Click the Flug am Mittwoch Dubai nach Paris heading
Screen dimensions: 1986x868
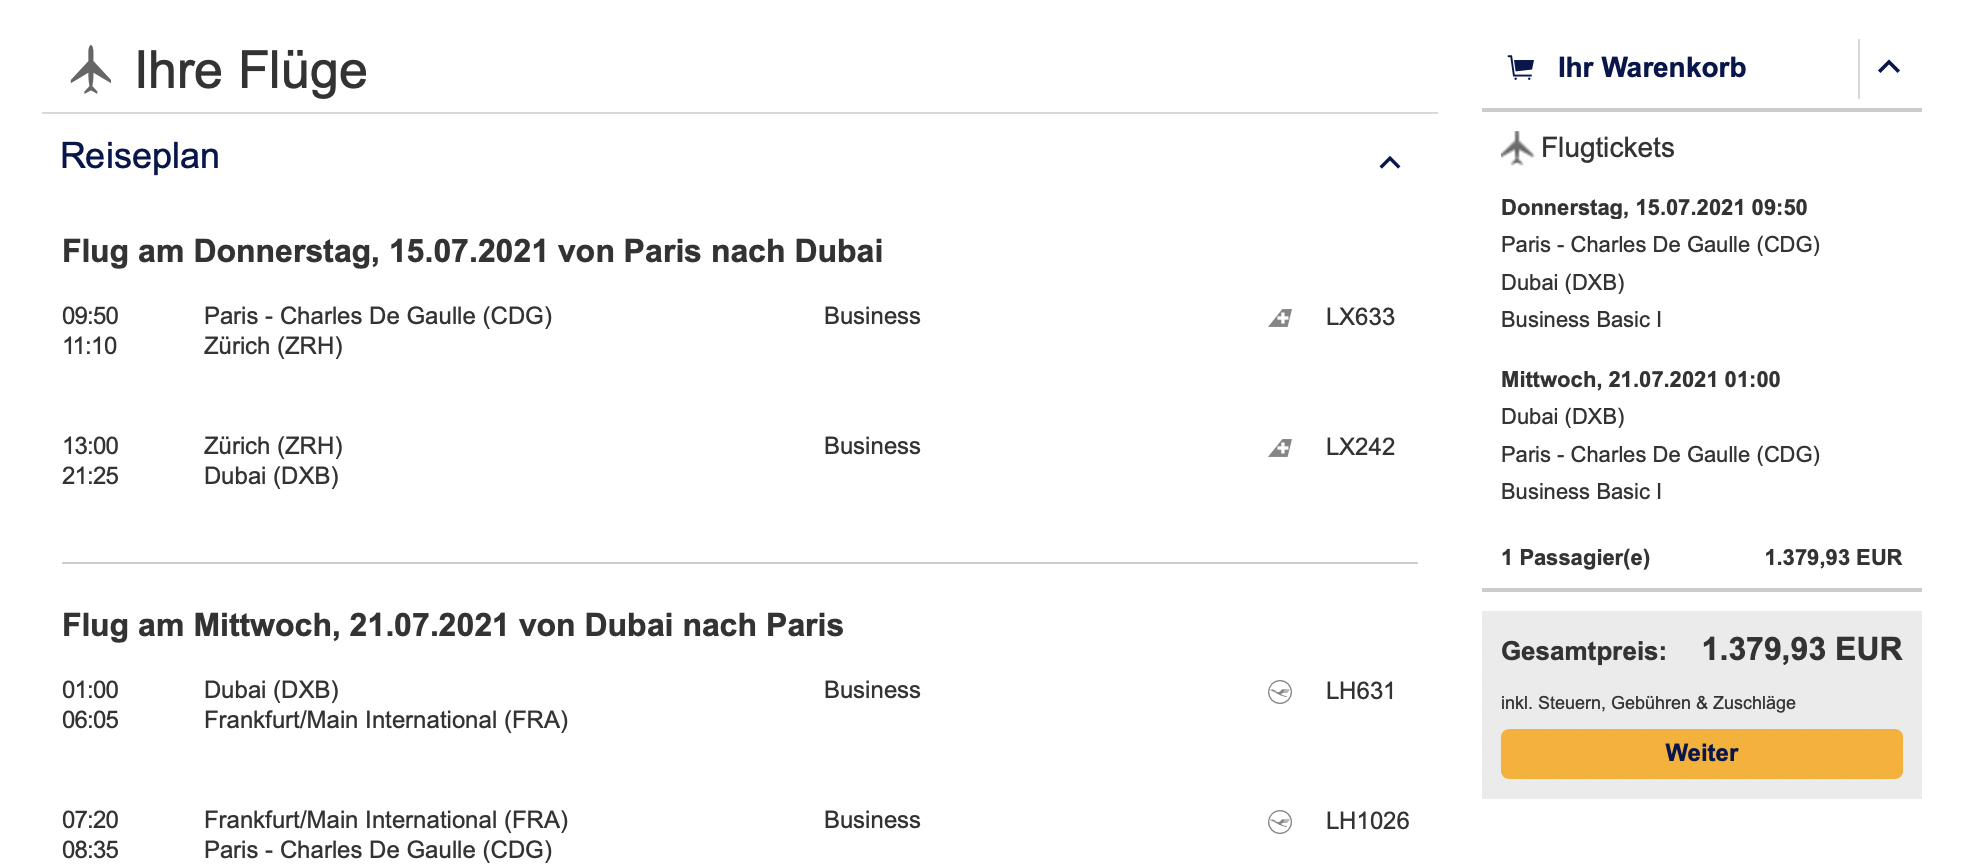pyautogui.click(x=452, y=625)
